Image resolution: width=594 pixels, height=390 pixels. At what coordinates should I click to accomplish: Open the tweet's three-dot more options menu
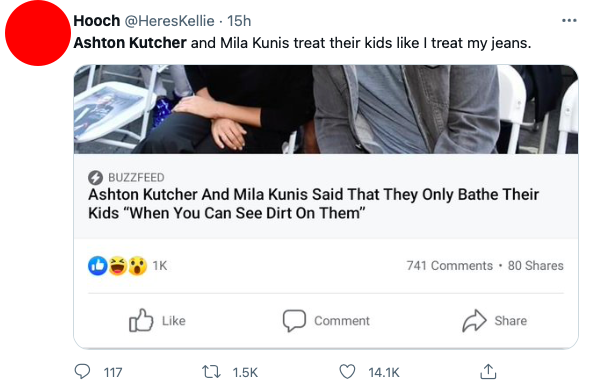[x=569, y=20]
